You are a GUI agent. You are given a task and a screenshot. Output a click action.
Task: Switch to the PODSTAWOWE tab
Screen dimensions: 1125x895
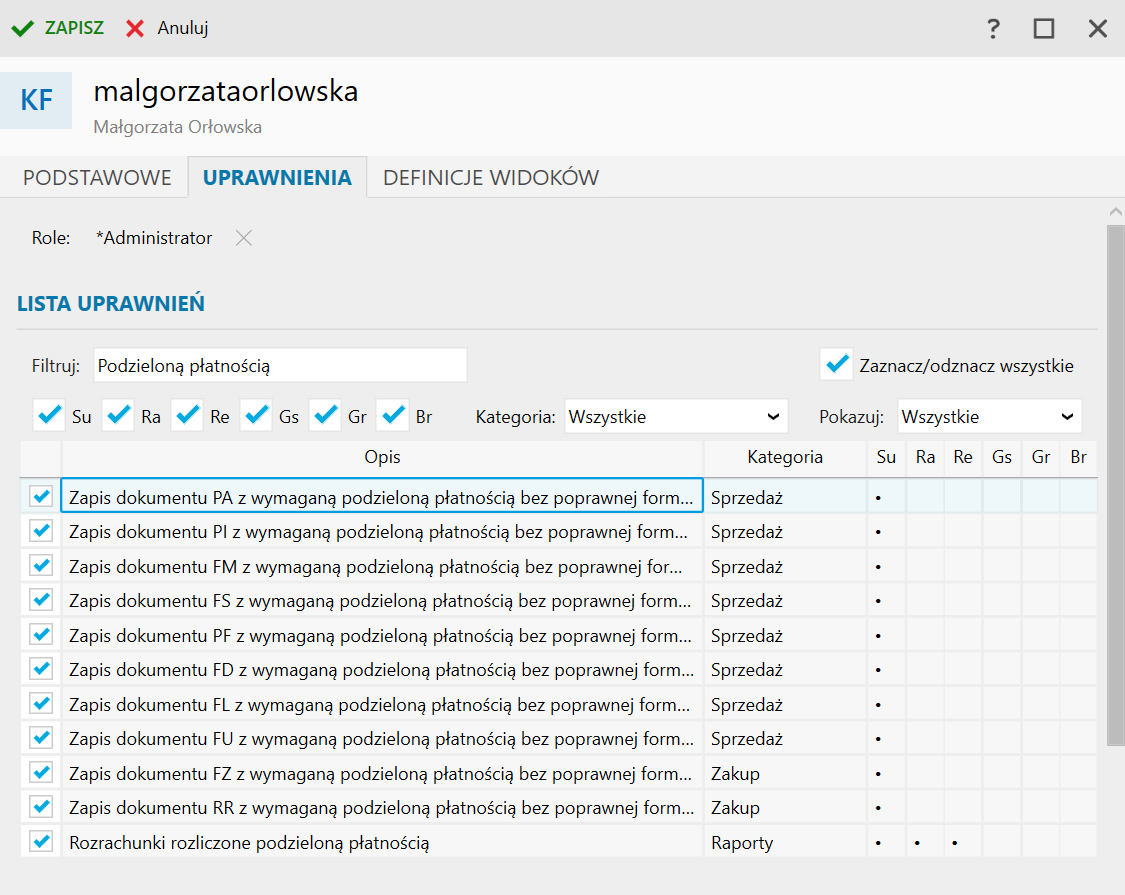click(97, 177)
